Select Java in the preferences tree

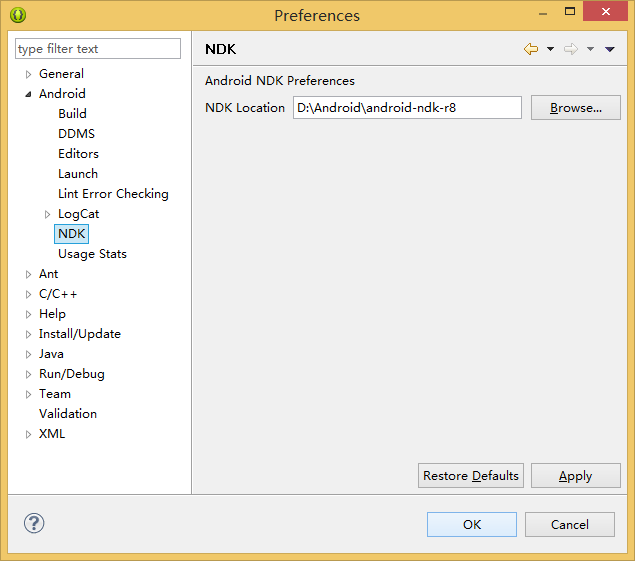click(51, 354)
